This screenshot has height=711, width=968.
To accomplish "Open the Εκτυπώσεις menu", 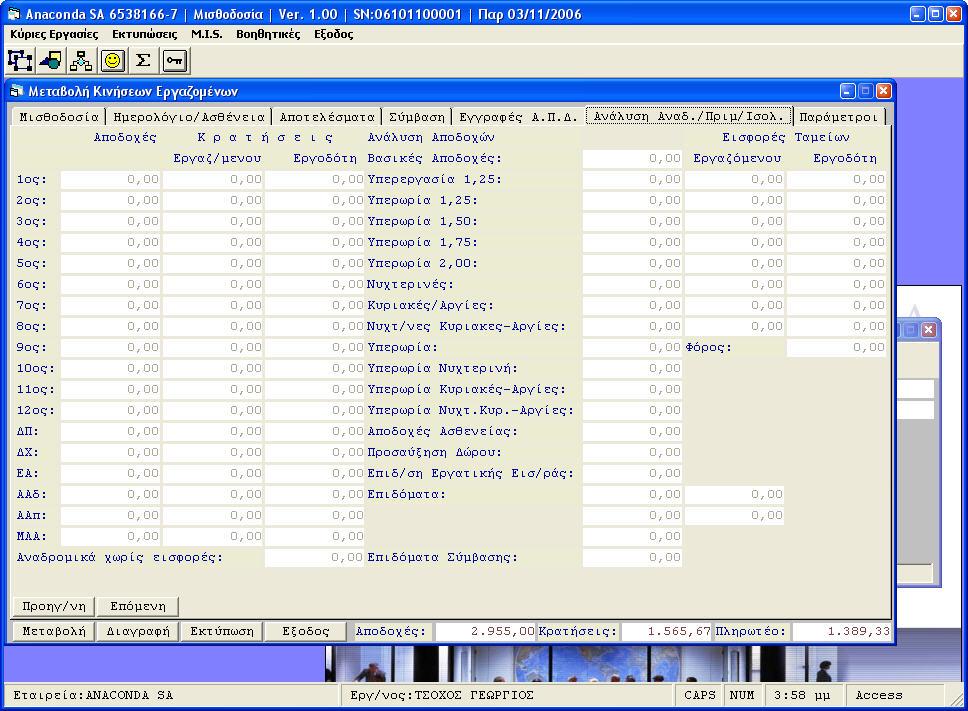I will [145, 34].
